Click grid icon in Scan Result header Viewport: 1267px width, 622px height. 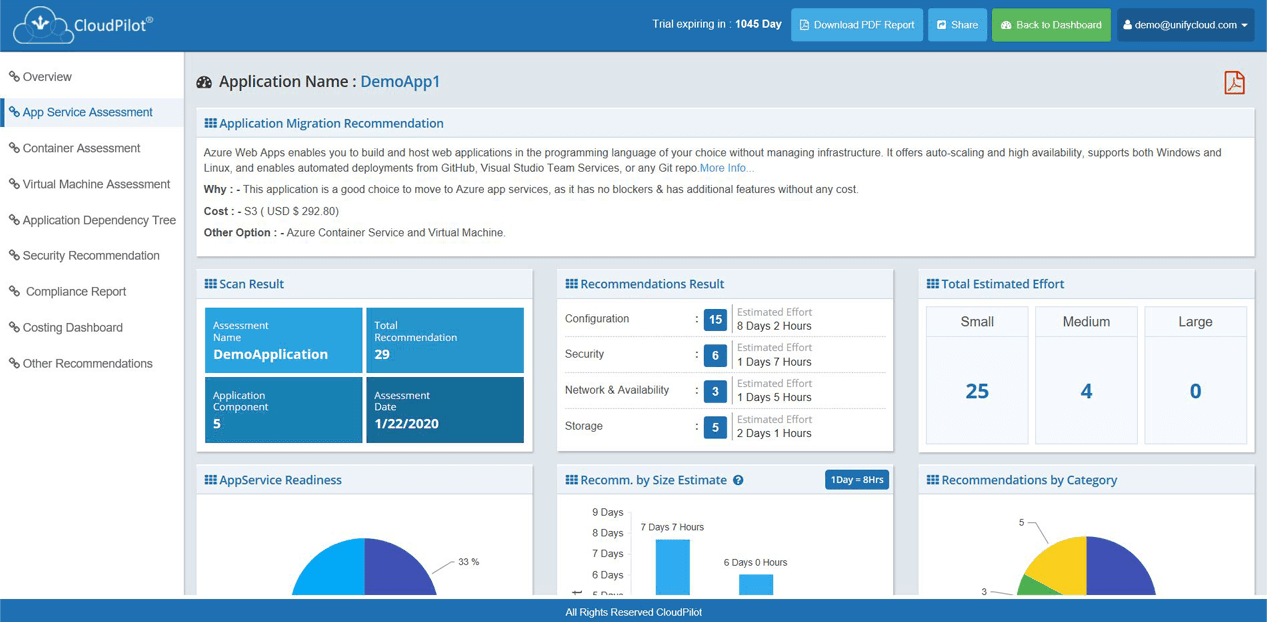210,284
